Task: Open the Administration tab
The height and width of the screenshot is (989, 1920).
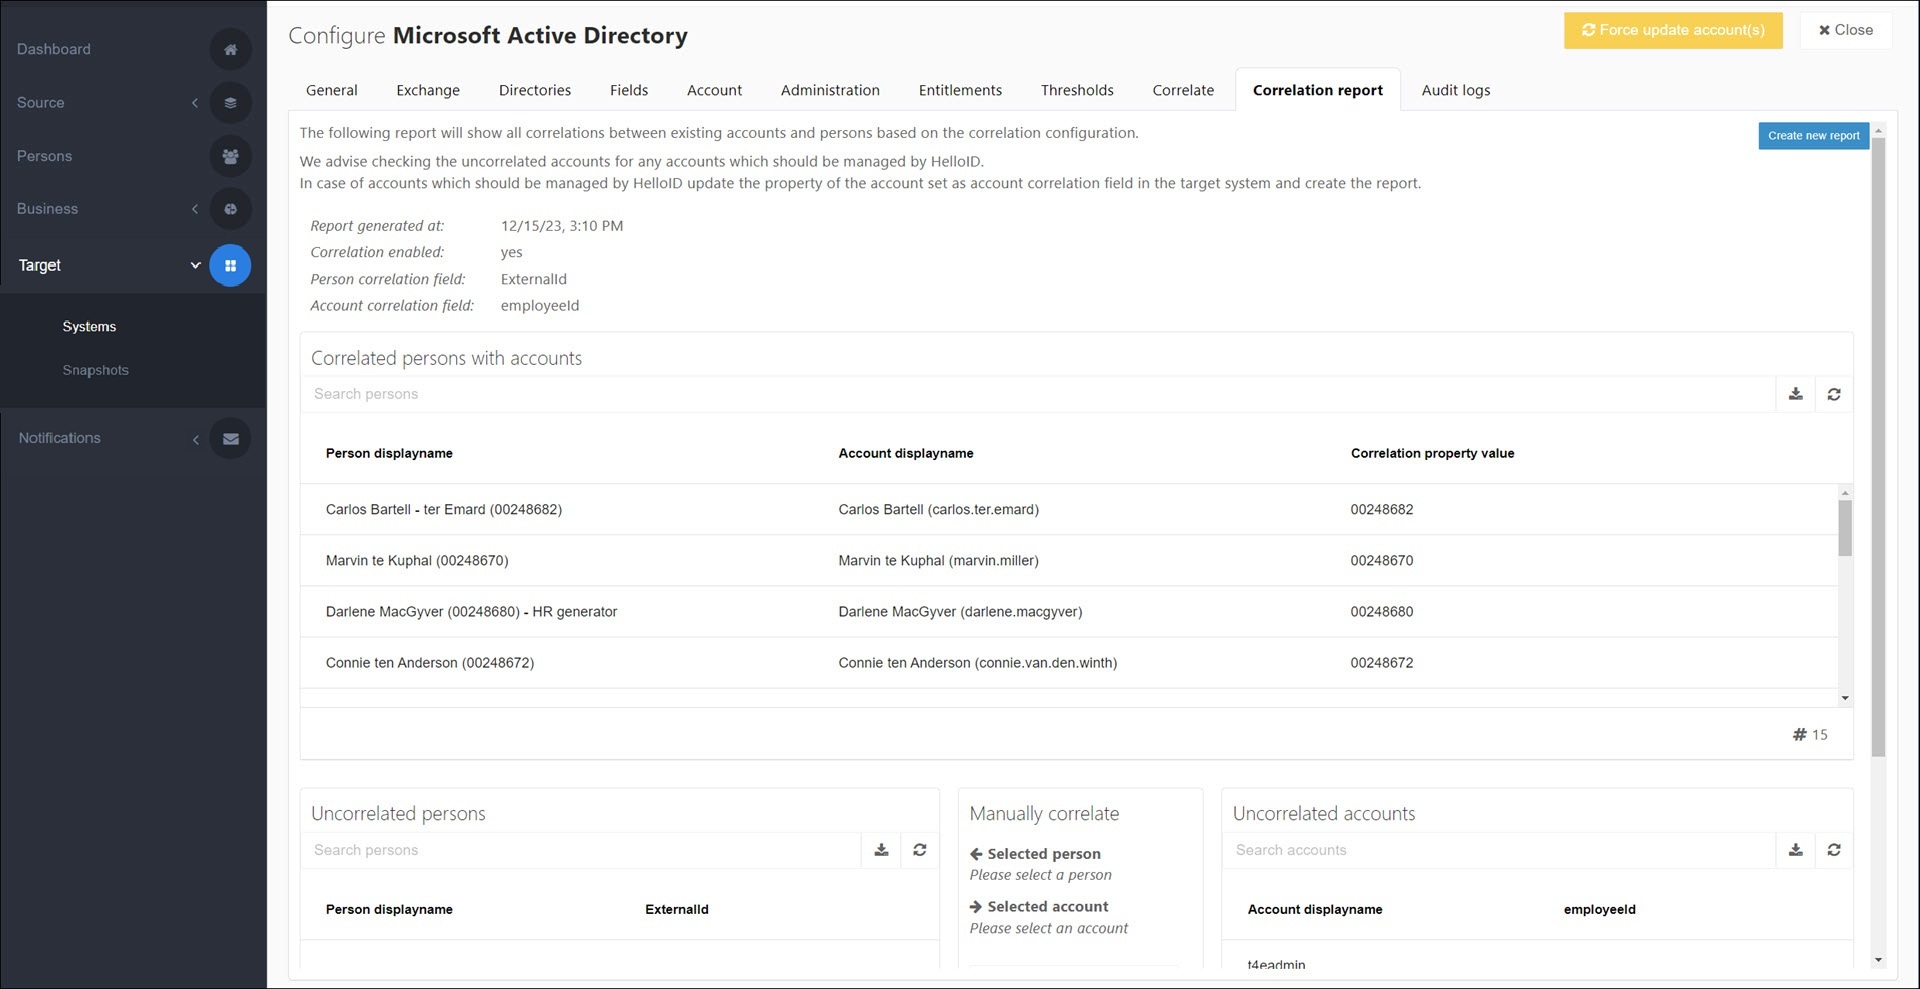Action: 830,90
